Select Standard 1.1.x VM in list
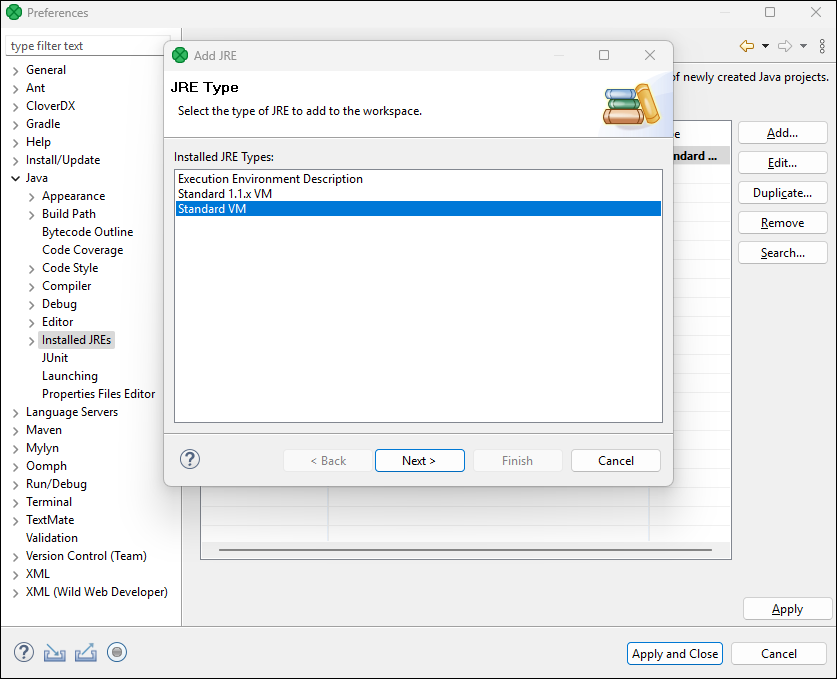Viewport: 837px width, 679px height. [225, 194]
